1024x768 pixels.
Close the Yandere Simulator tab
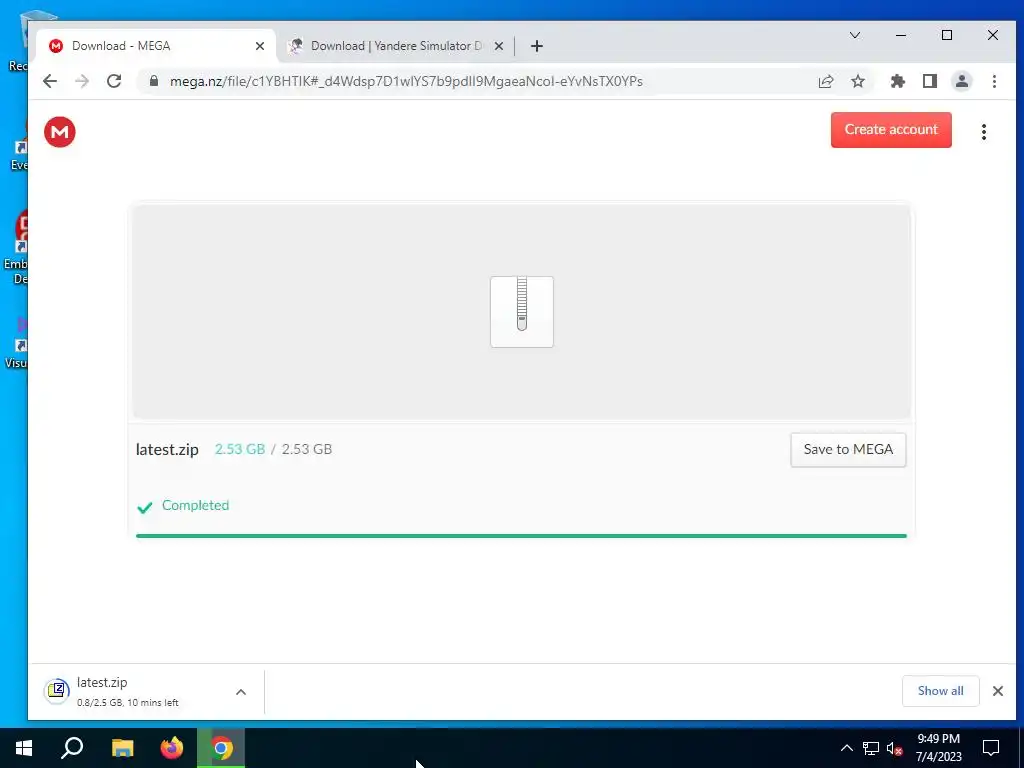498,46
